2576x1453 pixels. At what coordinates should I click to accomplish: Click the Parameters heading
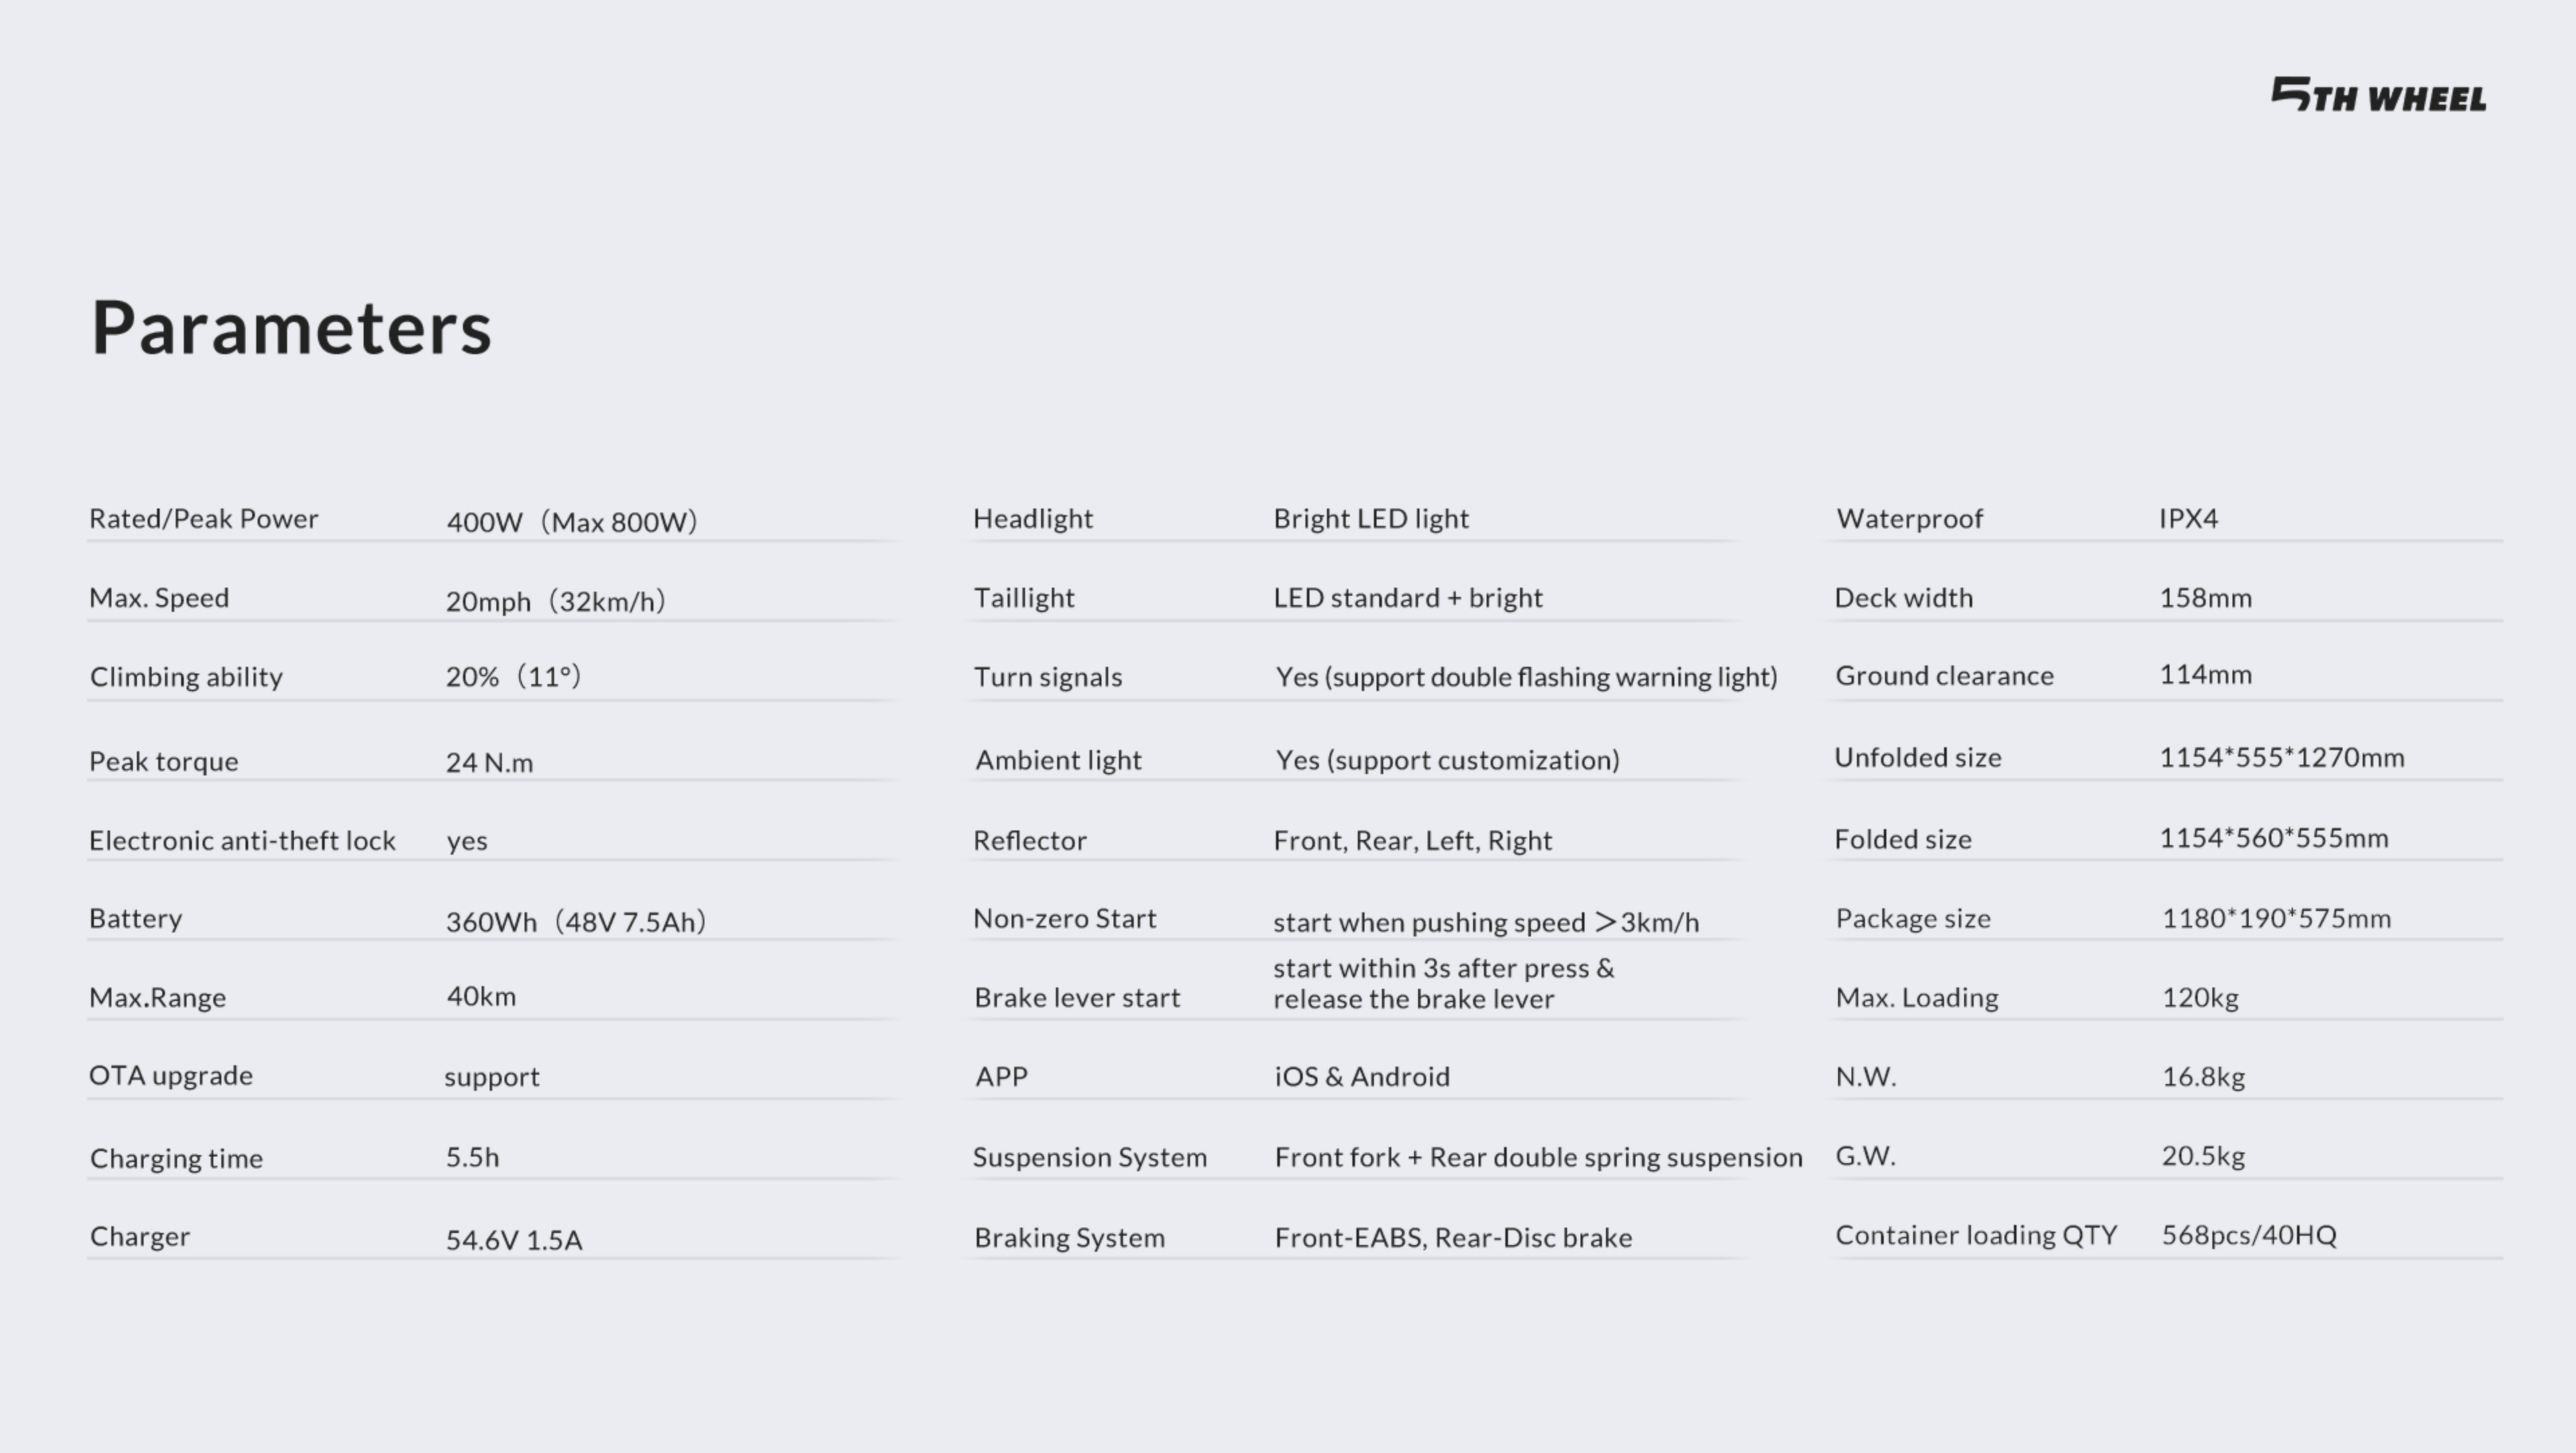click(291, 328)
